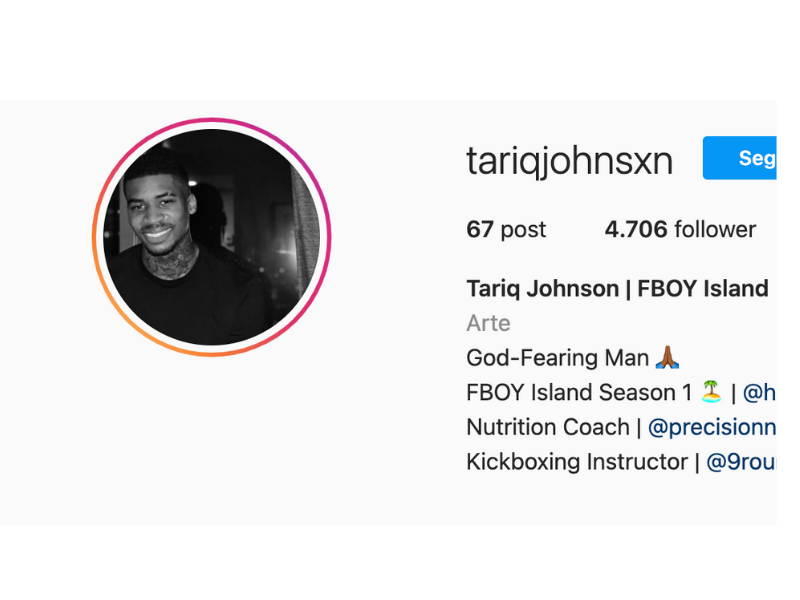Click the FBOY Island text in bold name

(703, 289)
